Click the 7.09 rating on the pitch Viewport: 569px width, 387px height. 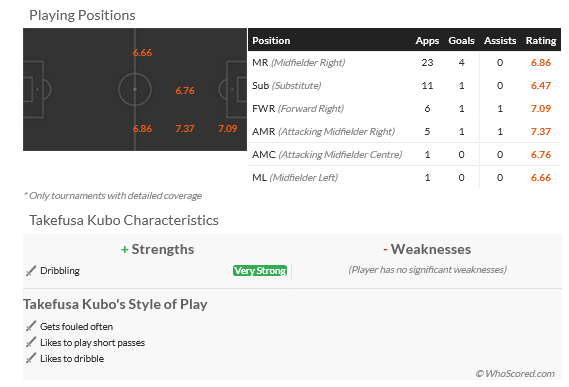point(228,129)
